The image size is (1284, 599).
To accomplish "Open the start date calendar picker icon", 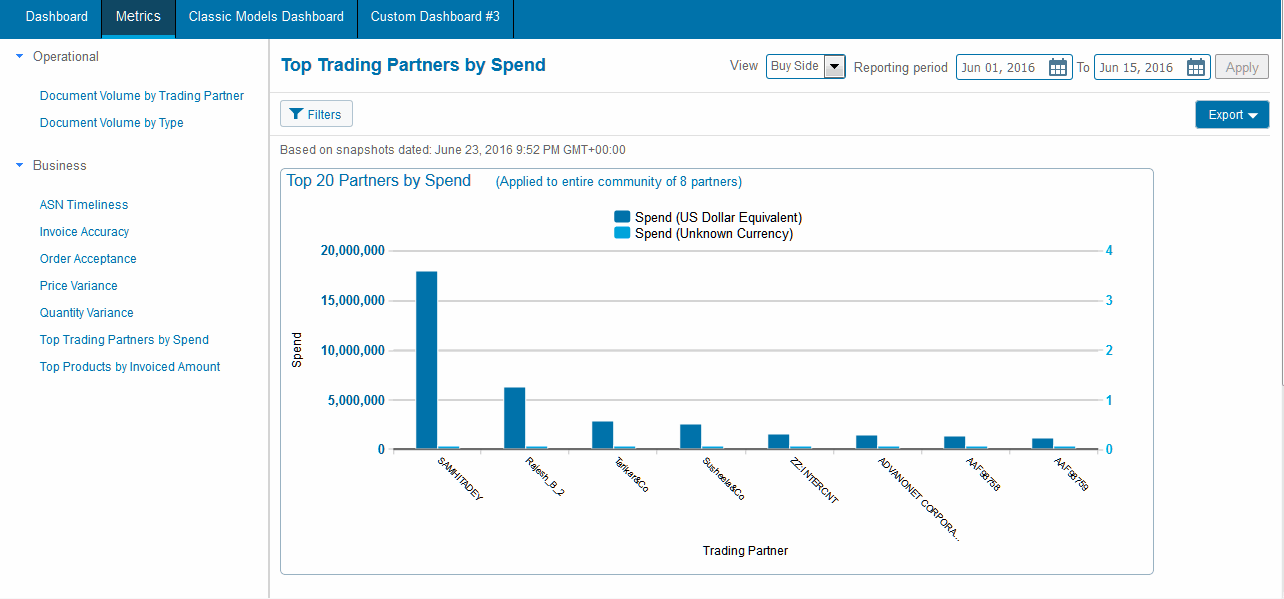I will tap(1058, 68).
